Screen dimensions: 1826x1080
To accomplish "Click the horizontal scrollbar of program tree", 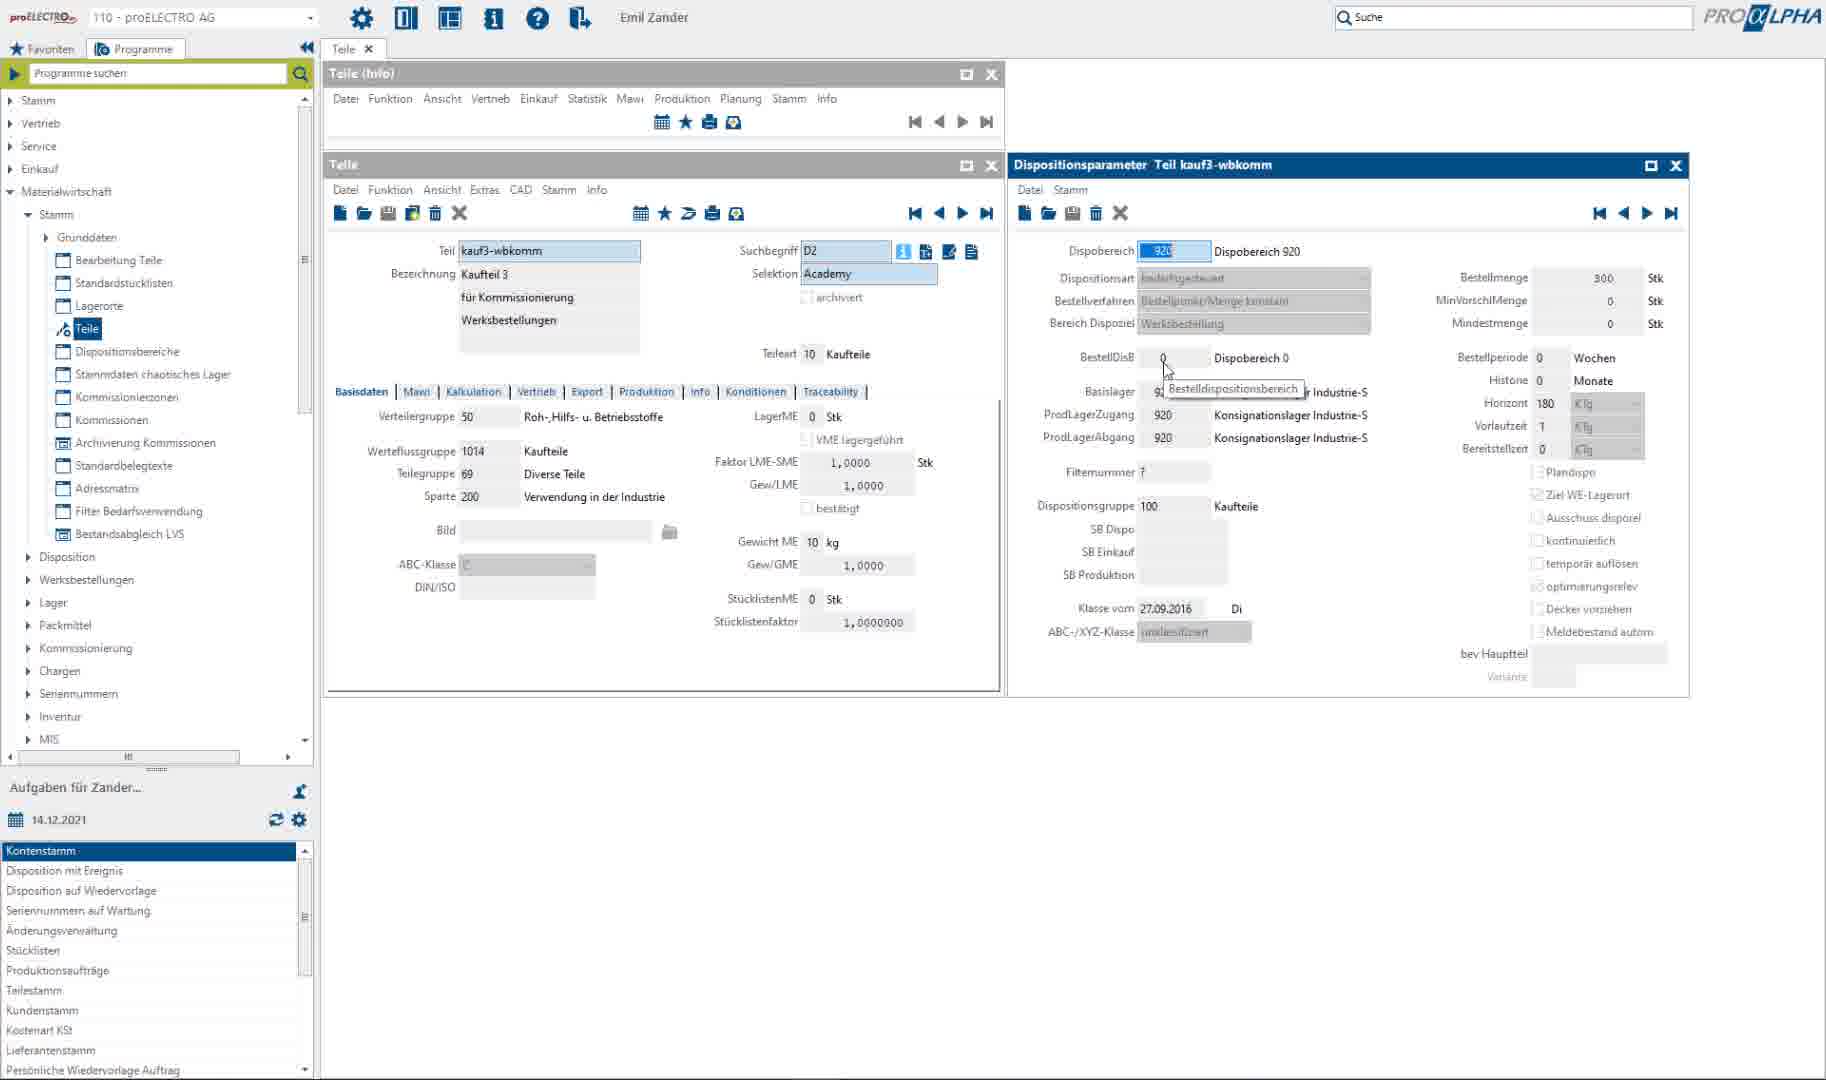I will [x=128, y=757].
